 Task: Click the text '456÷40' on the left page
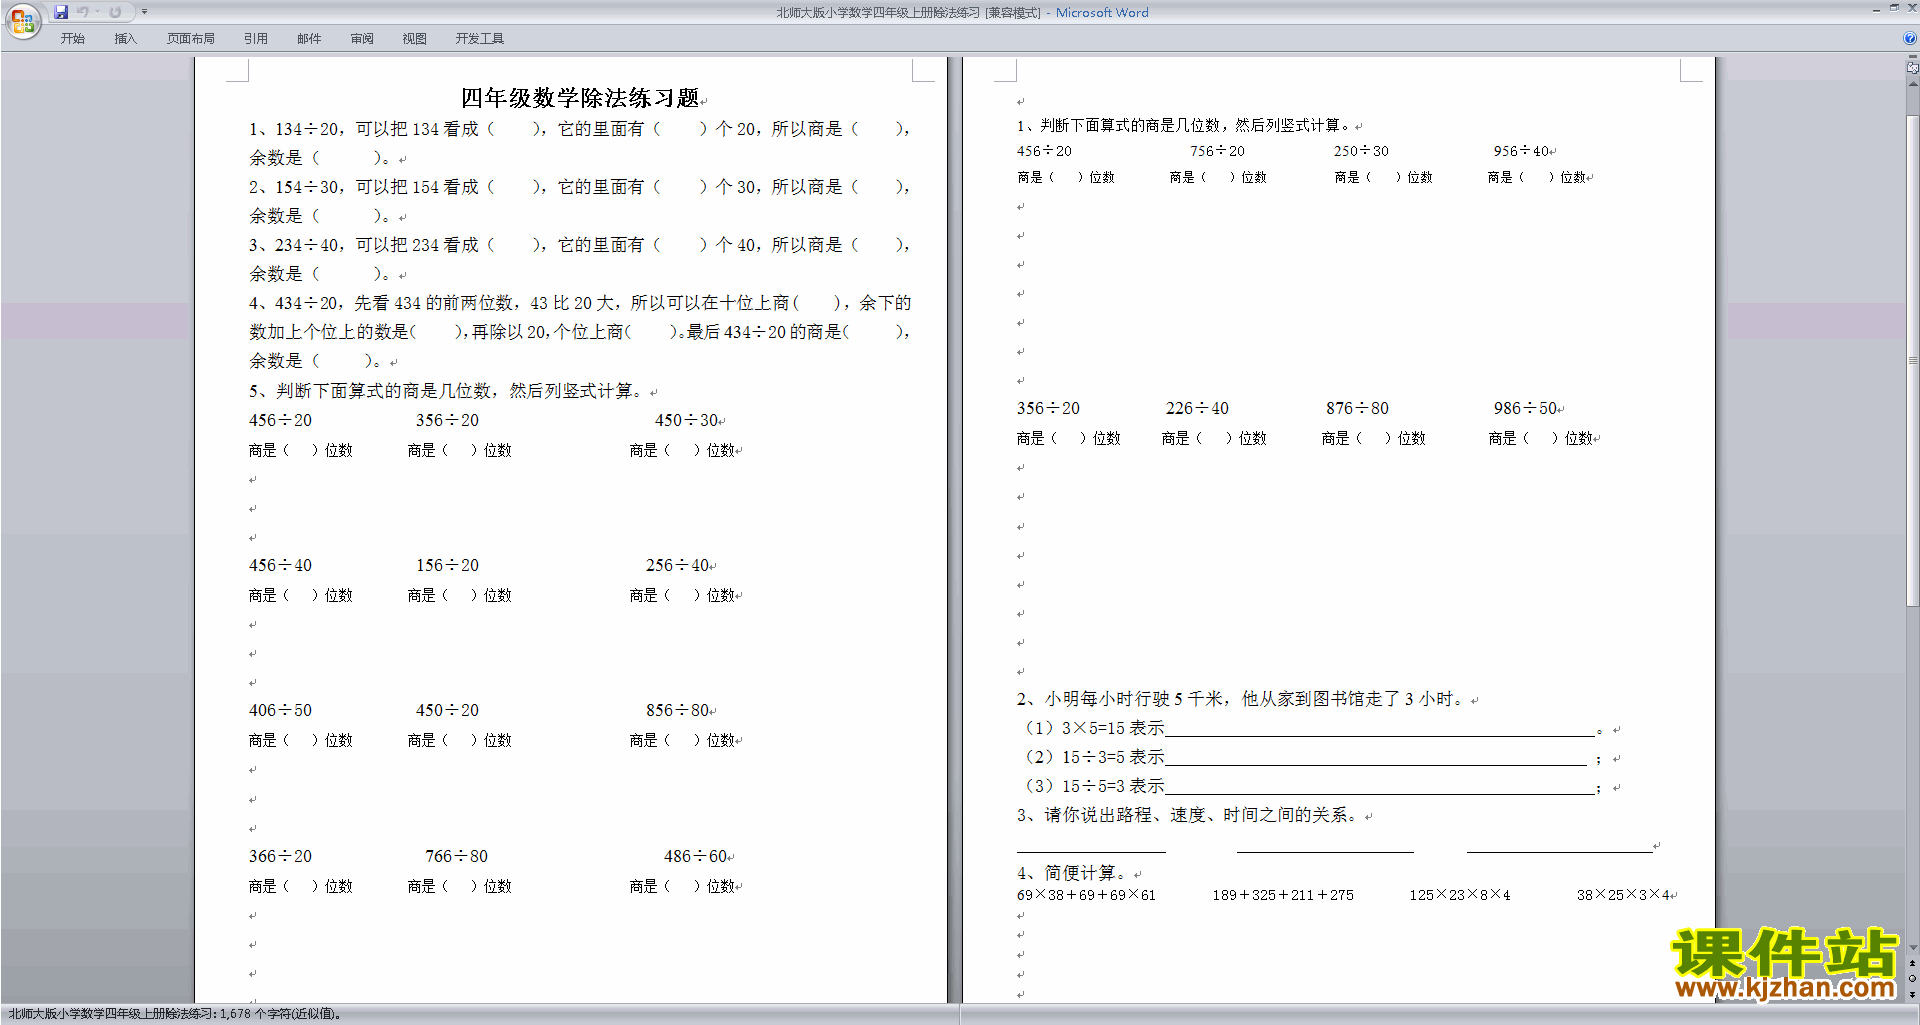[280, 565]
